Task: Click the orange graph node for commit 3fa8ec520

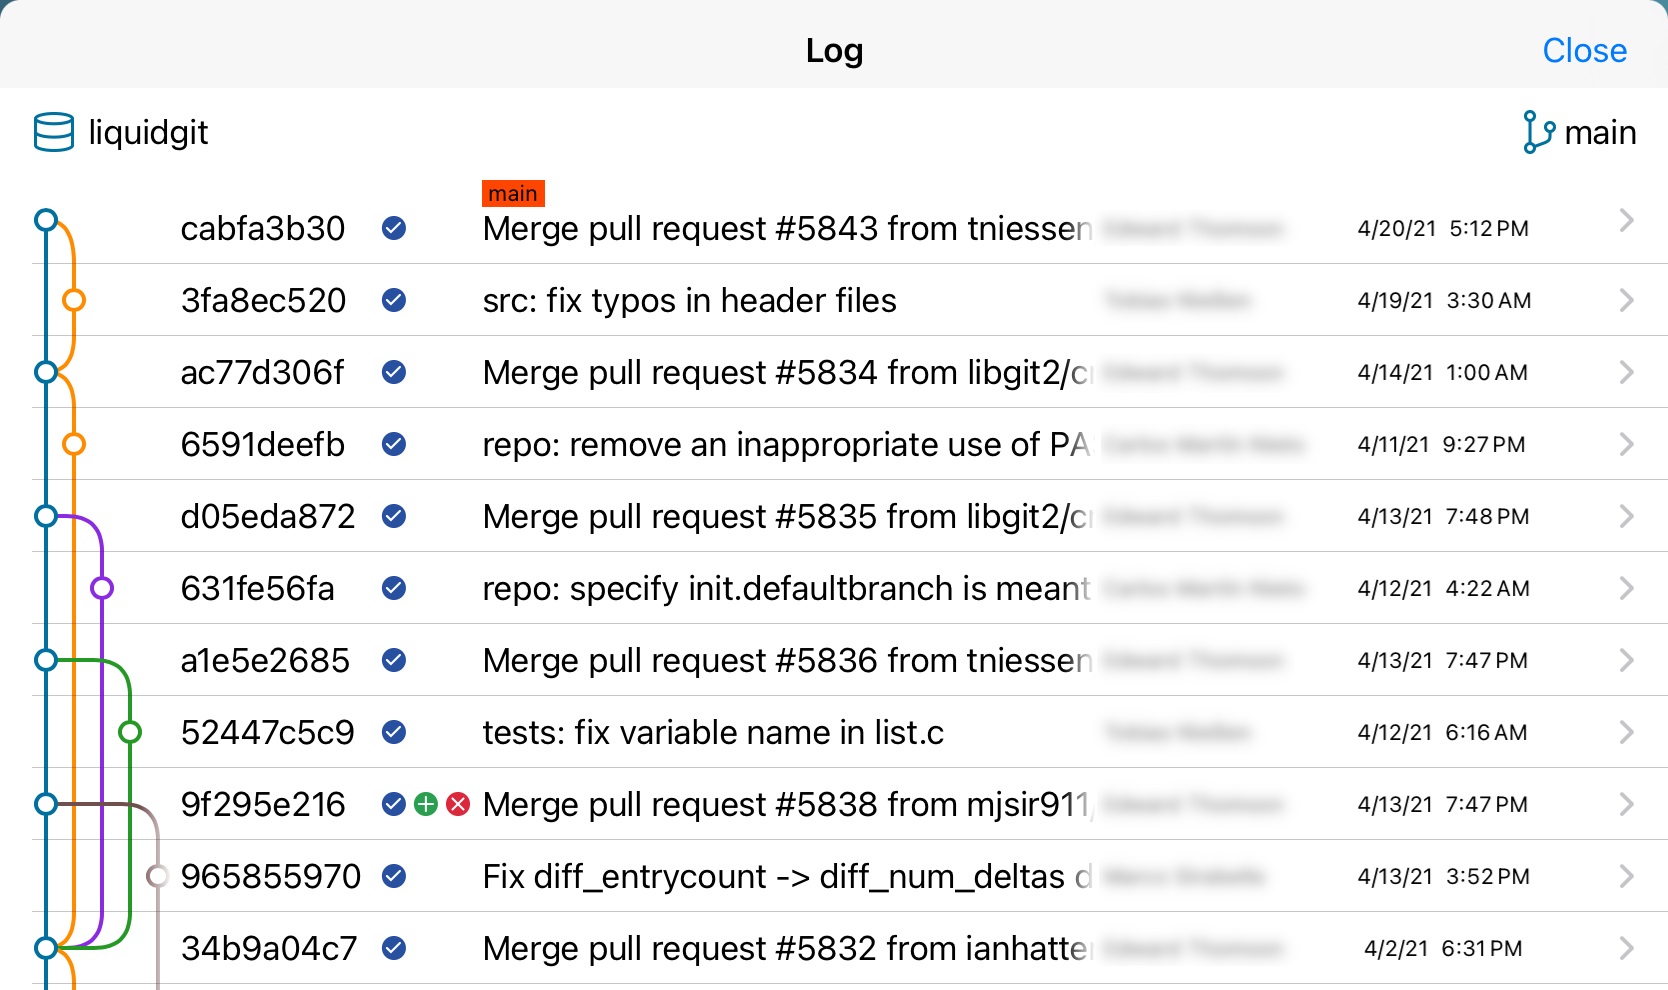Action: click(x=73, y=300)
